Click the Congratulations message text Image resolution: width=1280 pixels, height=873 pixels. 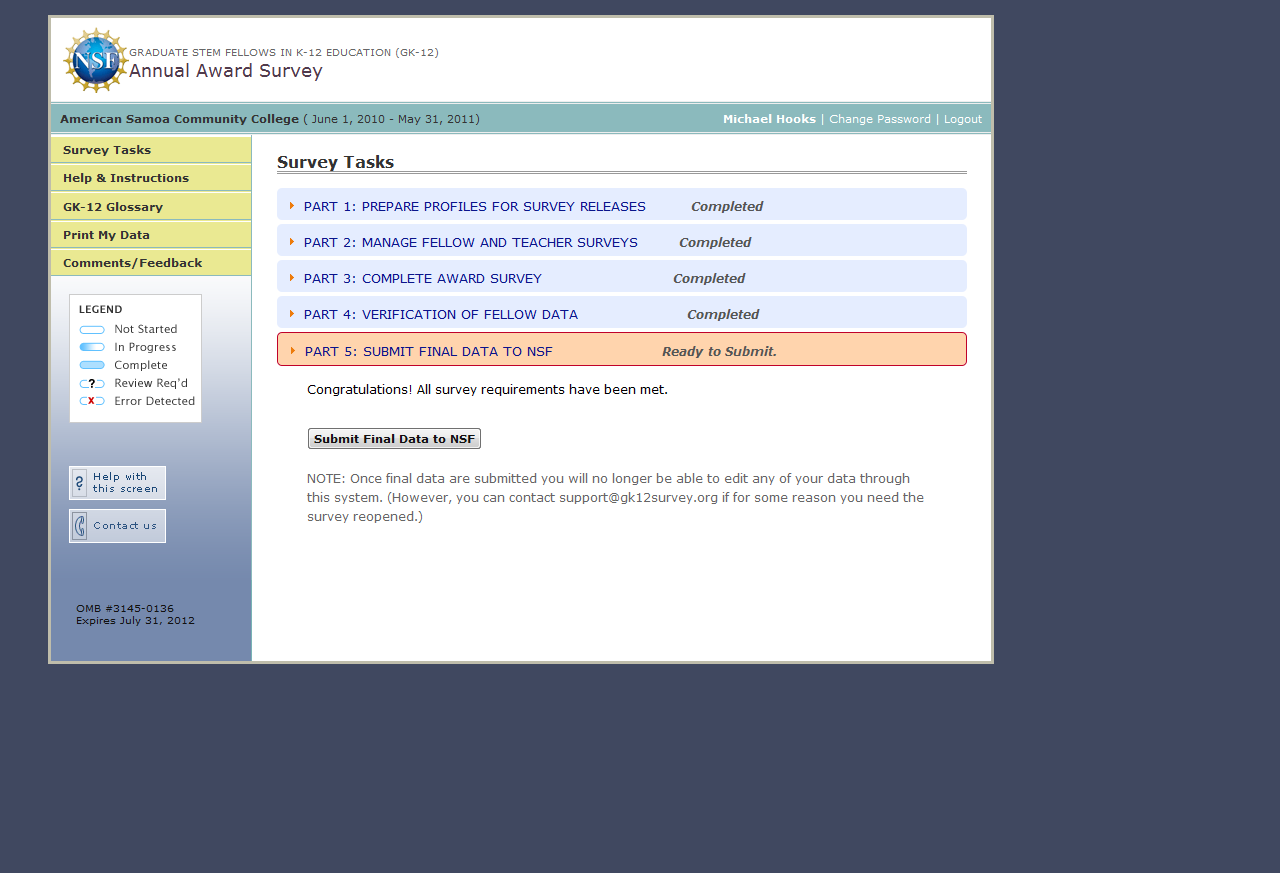pos(487,390)
